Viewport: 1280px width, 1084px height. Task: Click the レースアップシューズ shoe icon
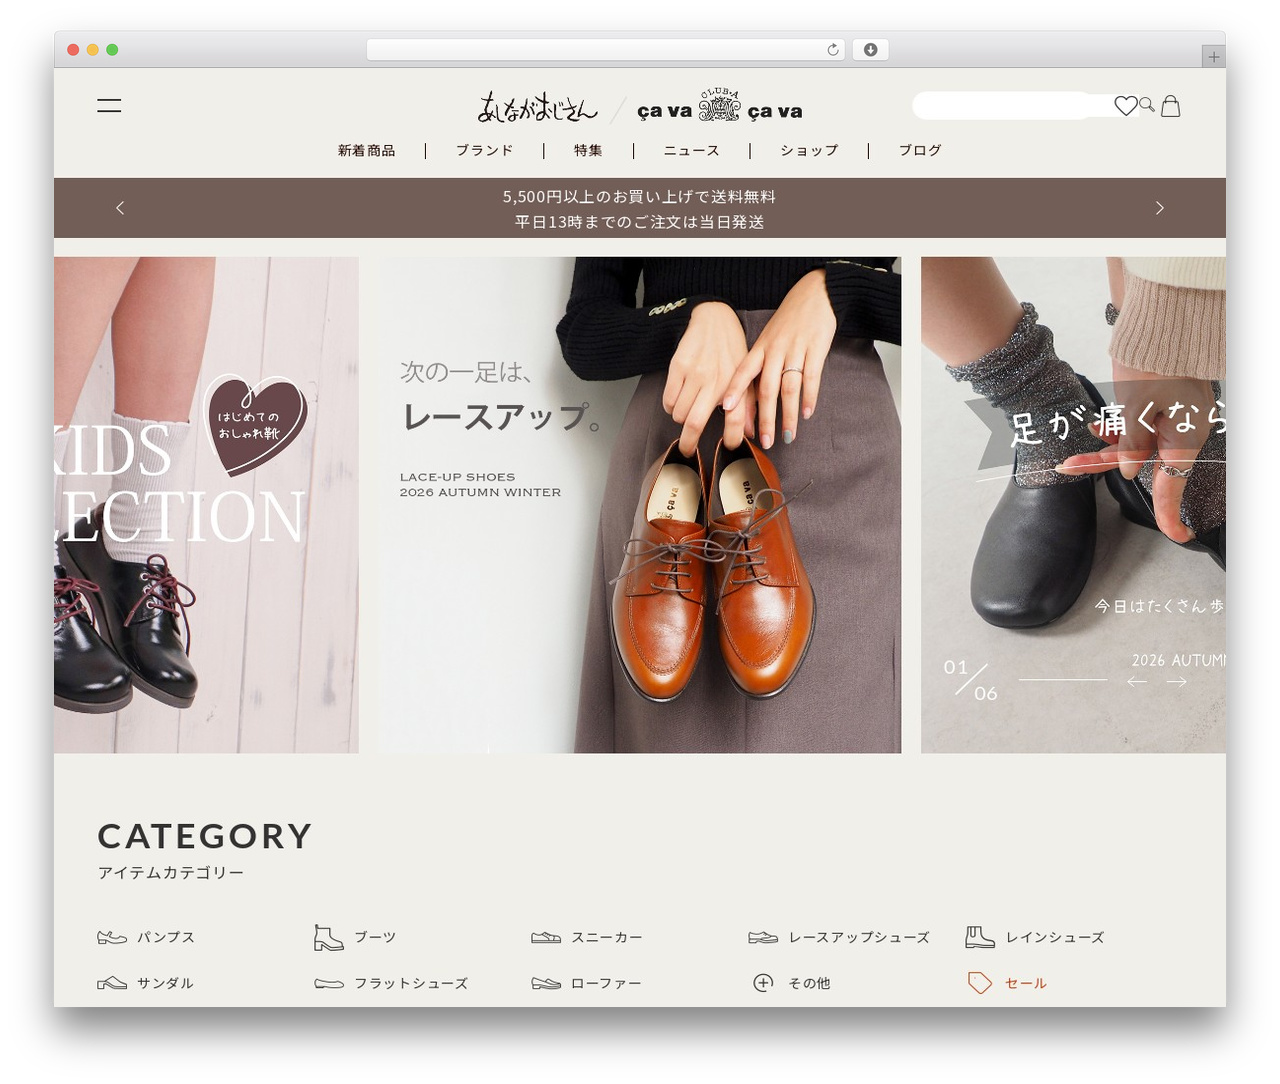(x=763, y=937)
